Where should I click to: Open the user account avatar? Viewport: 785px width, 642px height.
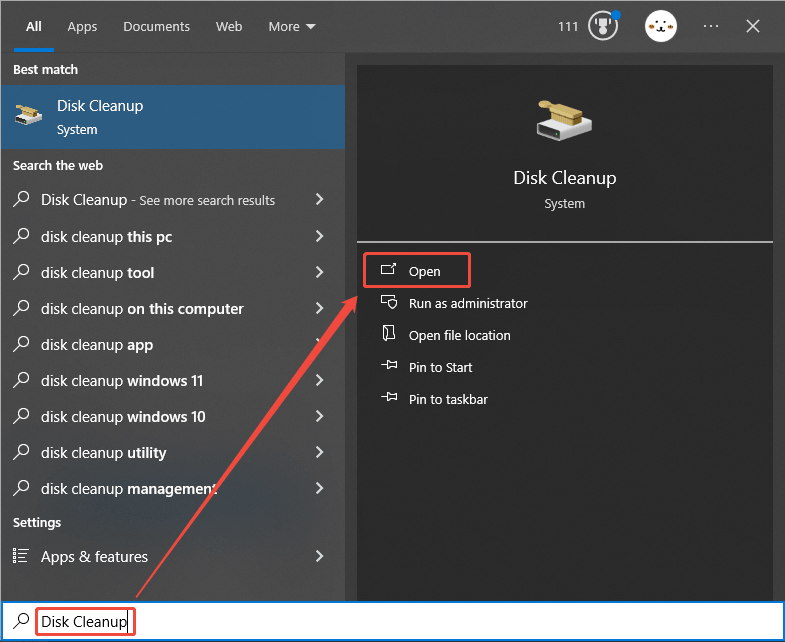point(660,26)
